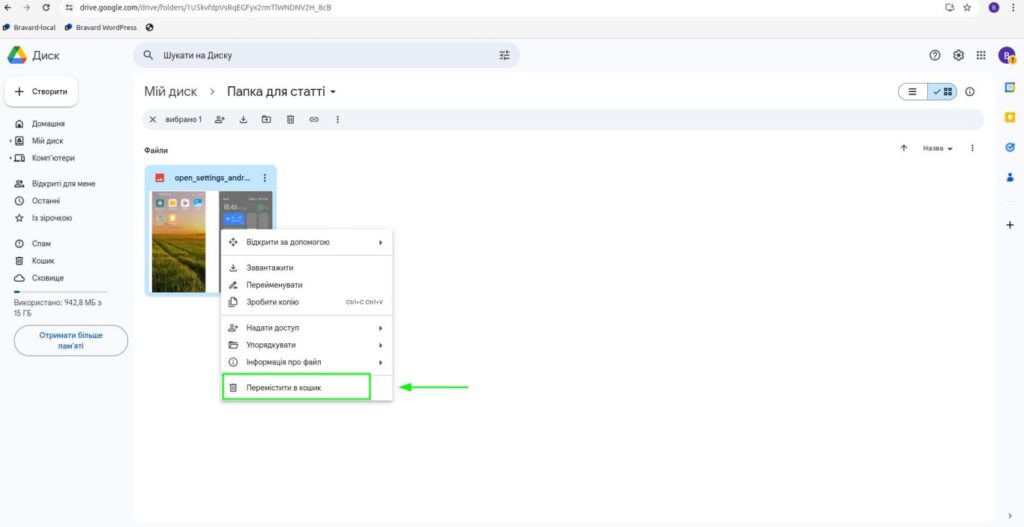The height and width of the screenshot is (527, 1024).
Task: Click storage usage progress bar
Action: pos(61,292)
